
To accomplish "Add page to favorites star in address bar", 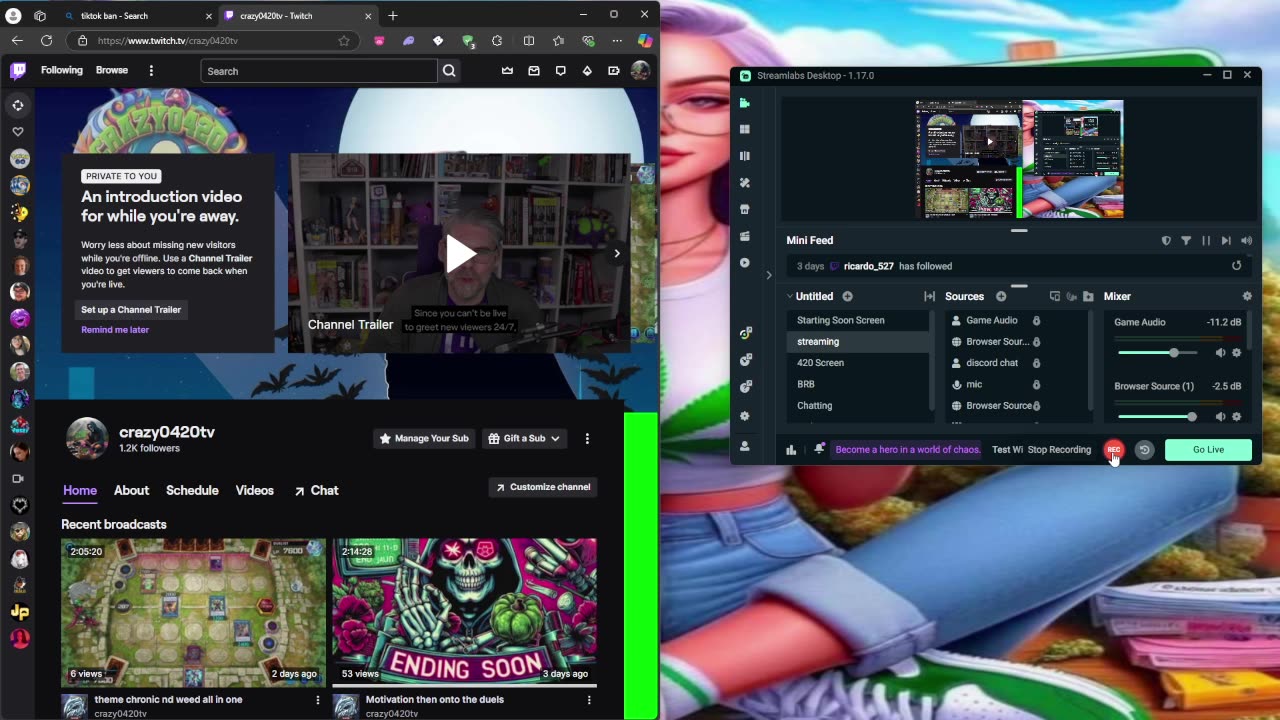I will point(344,41).
